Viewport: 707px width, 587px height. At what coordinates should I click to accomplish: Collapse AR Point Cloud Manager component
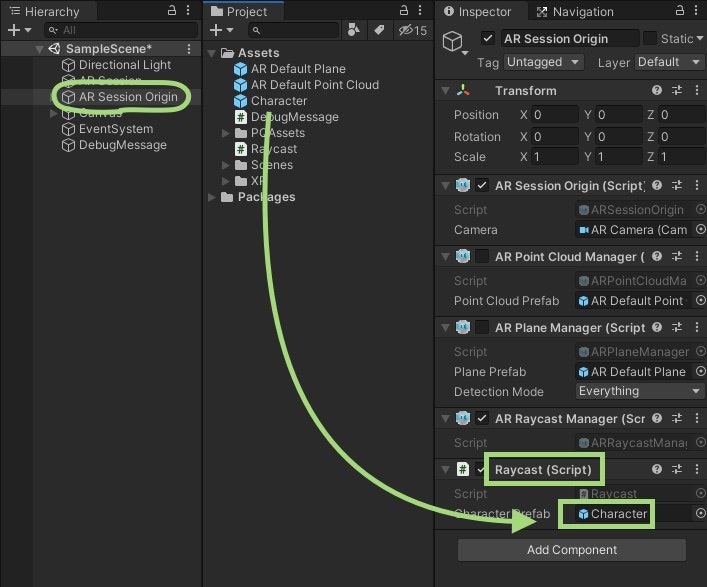click(445, 257)
